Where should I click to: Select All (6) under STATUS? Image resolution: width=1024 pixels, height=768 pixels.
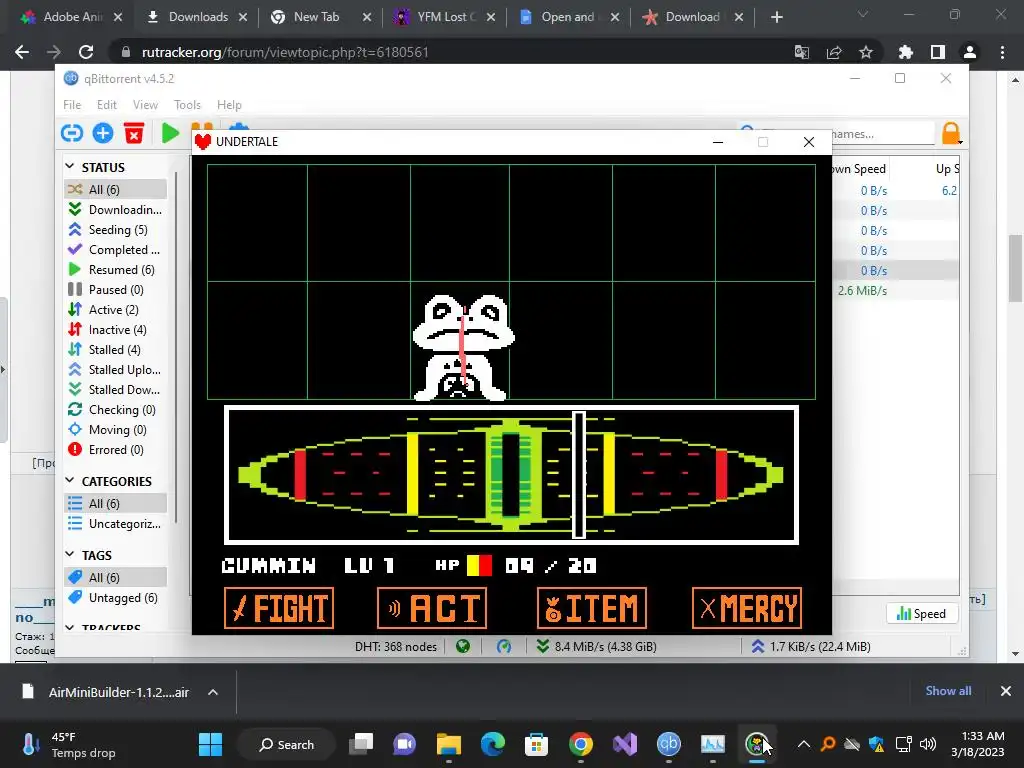point(115,189)
